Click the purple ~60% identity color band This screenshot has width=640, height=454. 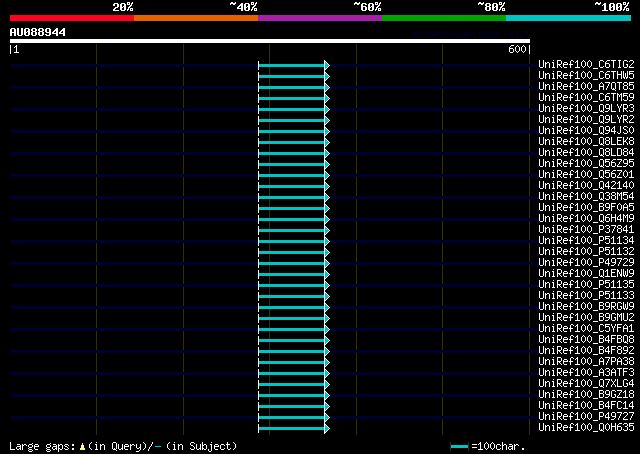[x=320, y=18]
